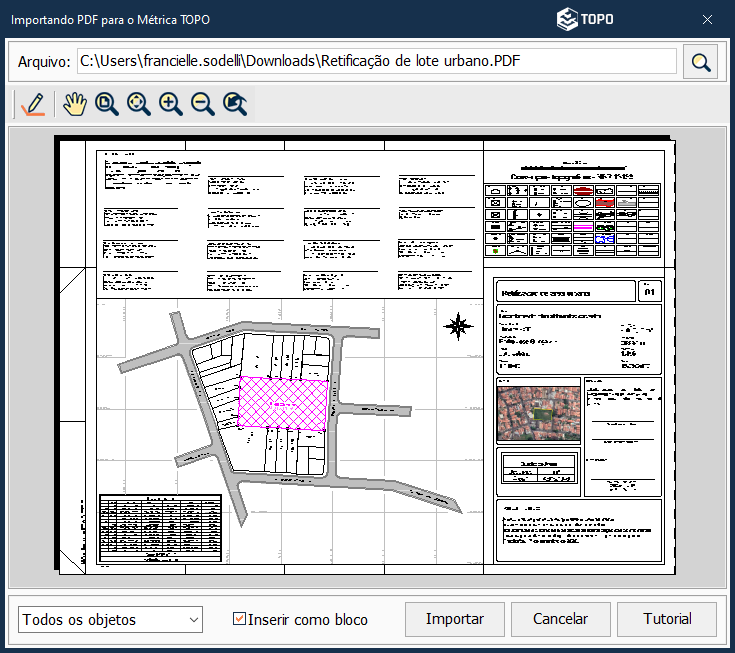Viewport: 735px width, 653px height.
Task: Click the compass rose on the map
Action: coord(459,325)
